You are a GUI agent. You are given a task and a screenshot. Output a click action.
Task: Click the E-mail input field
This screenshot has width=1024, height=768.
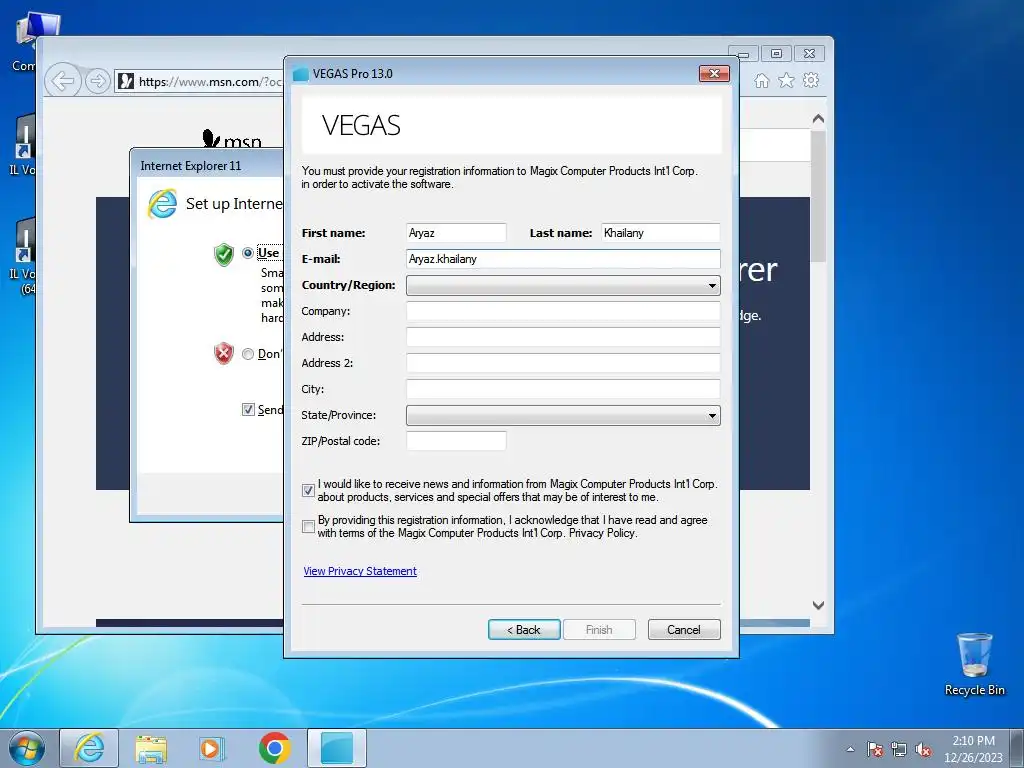[563, 259]
